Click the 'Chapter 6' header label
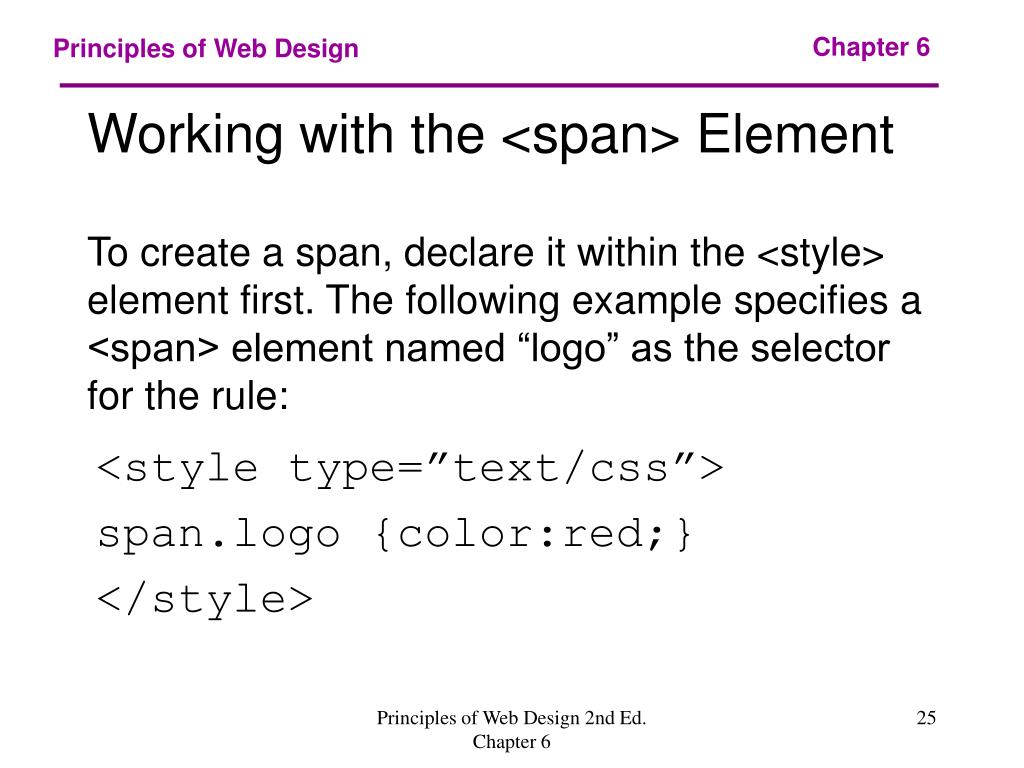The image size is (1024, 768). 871,47
